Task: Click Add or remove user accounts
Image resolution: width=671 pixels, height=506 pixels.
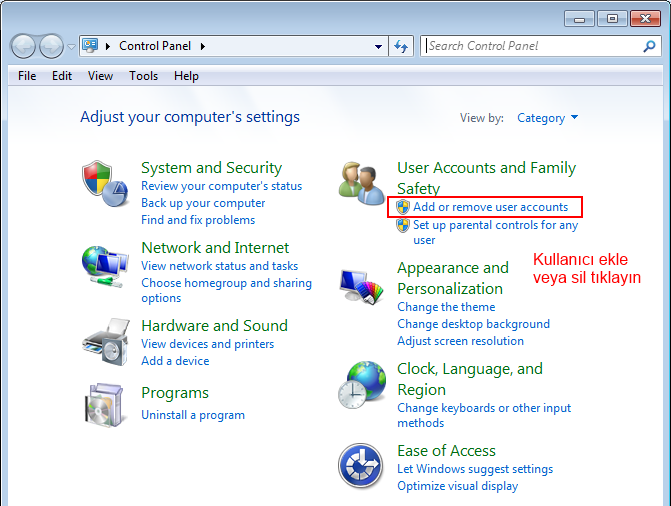Action: (x=490, y=207)
